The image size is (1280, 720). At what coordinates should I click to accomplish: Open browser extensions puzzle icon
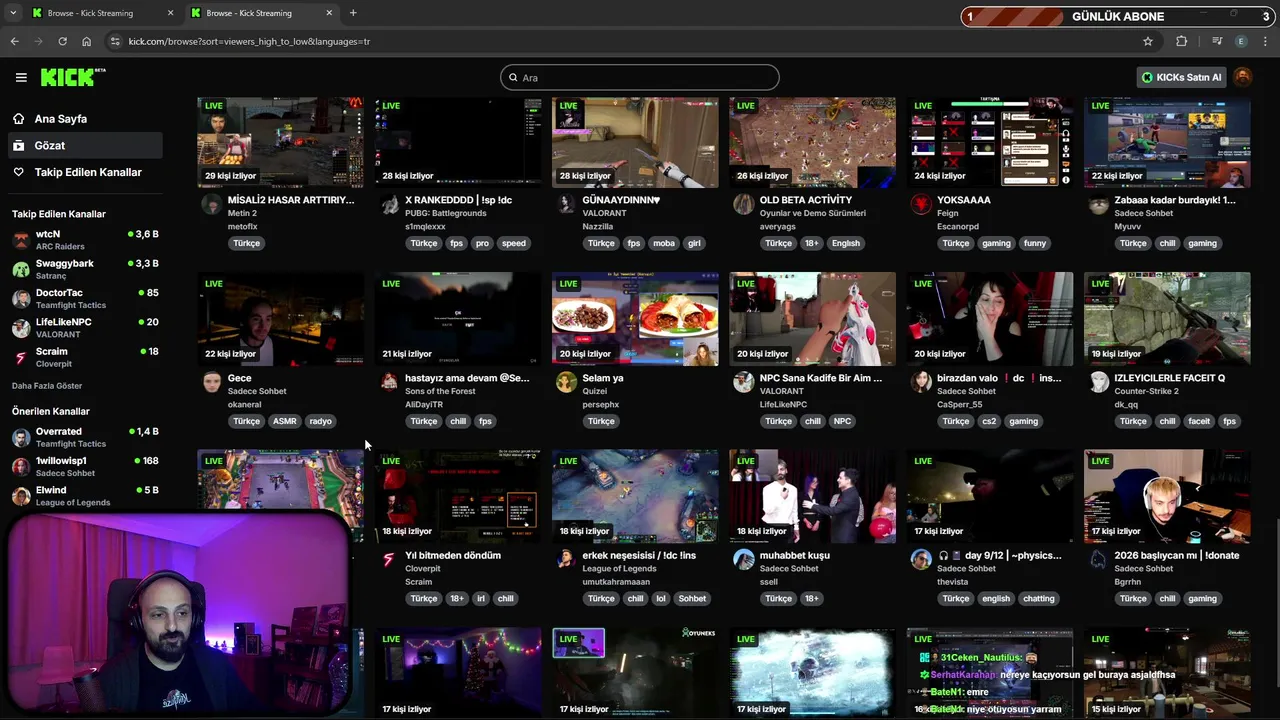pyautogui.click(x=1182, y=41)
